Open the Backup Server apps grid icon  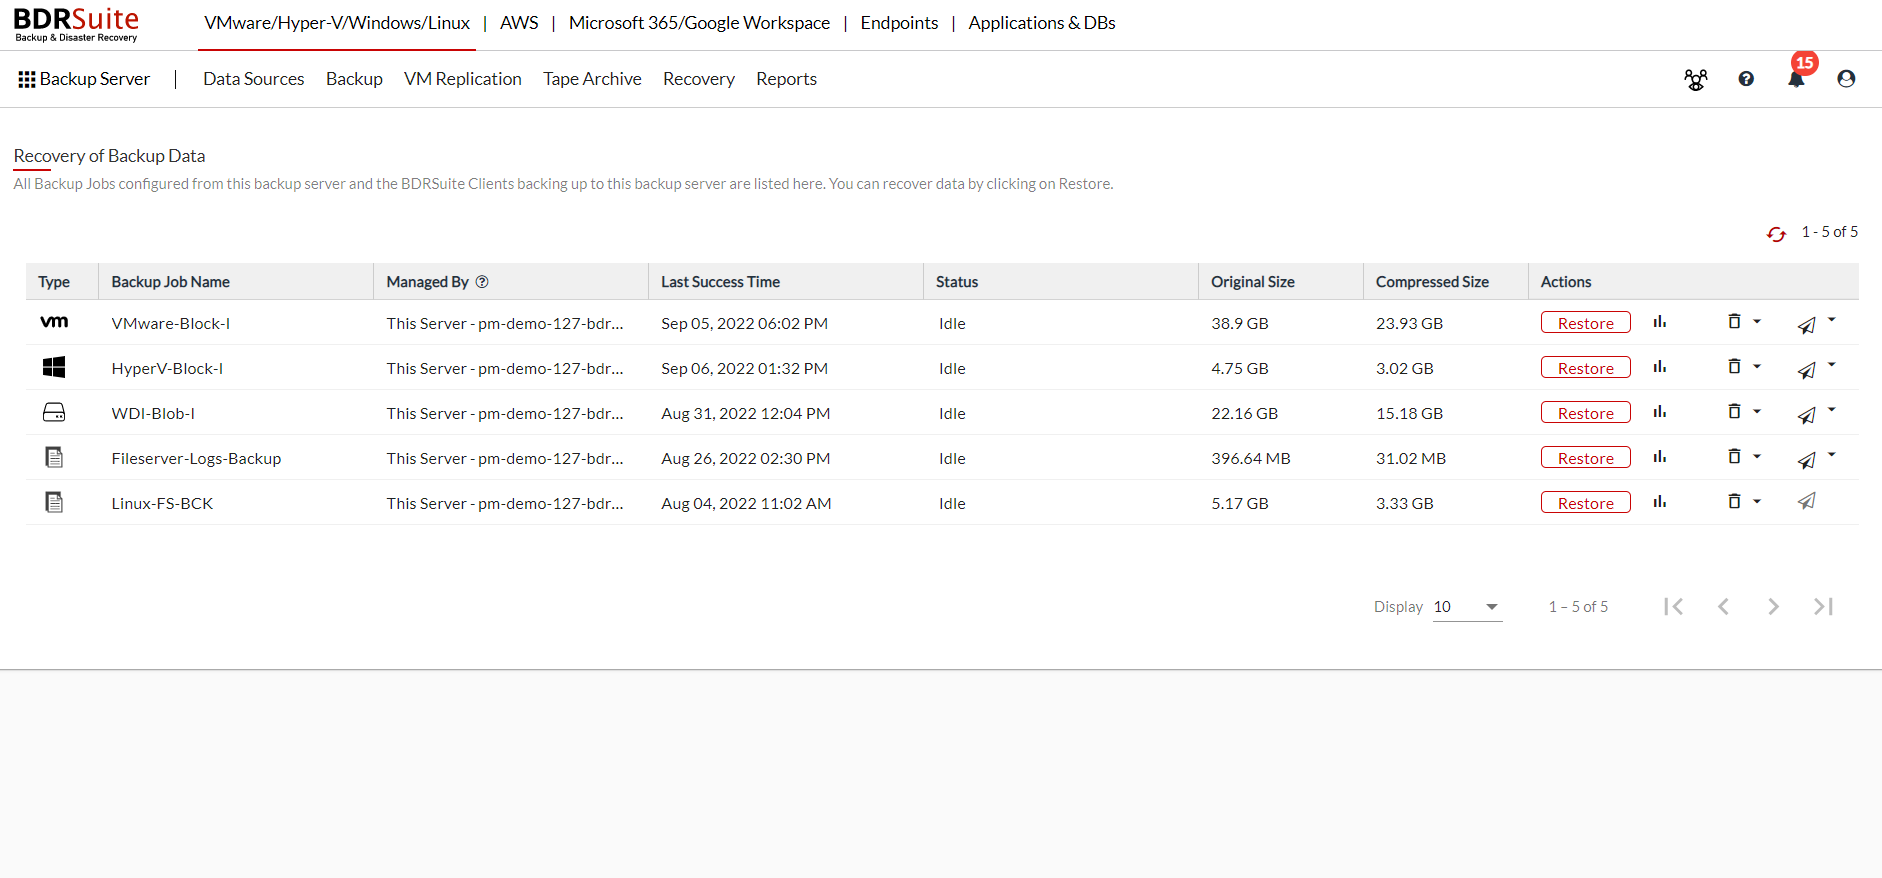[x=27, y=79]
